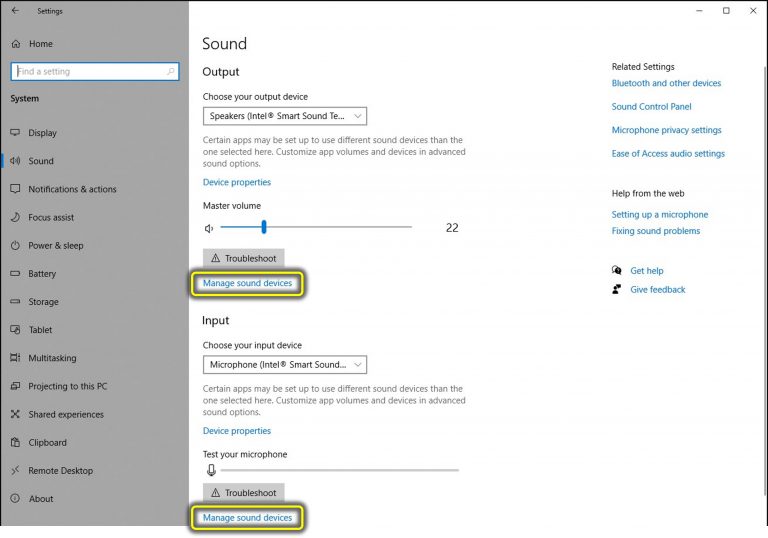Click the search magnifier in Find a setting
The height and width of the screenshot is (538, 768).
click(172, 71)
